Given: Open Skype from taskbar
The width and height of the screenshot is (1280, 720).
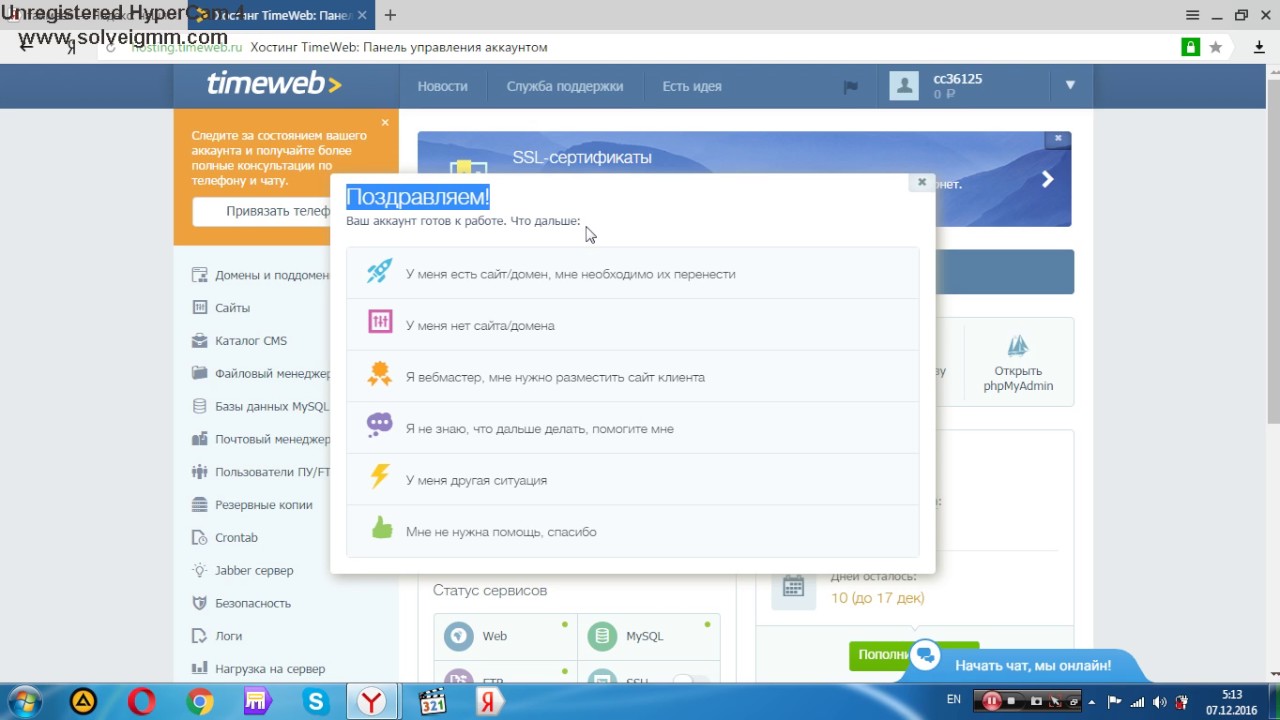Looking at the screenshot, I should click(316, 702).
